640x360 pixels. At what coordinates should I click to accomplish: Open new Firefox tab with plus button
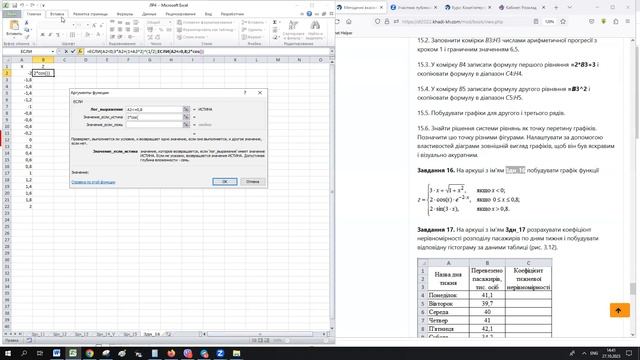pyautogui.click(x=556, y=7)
